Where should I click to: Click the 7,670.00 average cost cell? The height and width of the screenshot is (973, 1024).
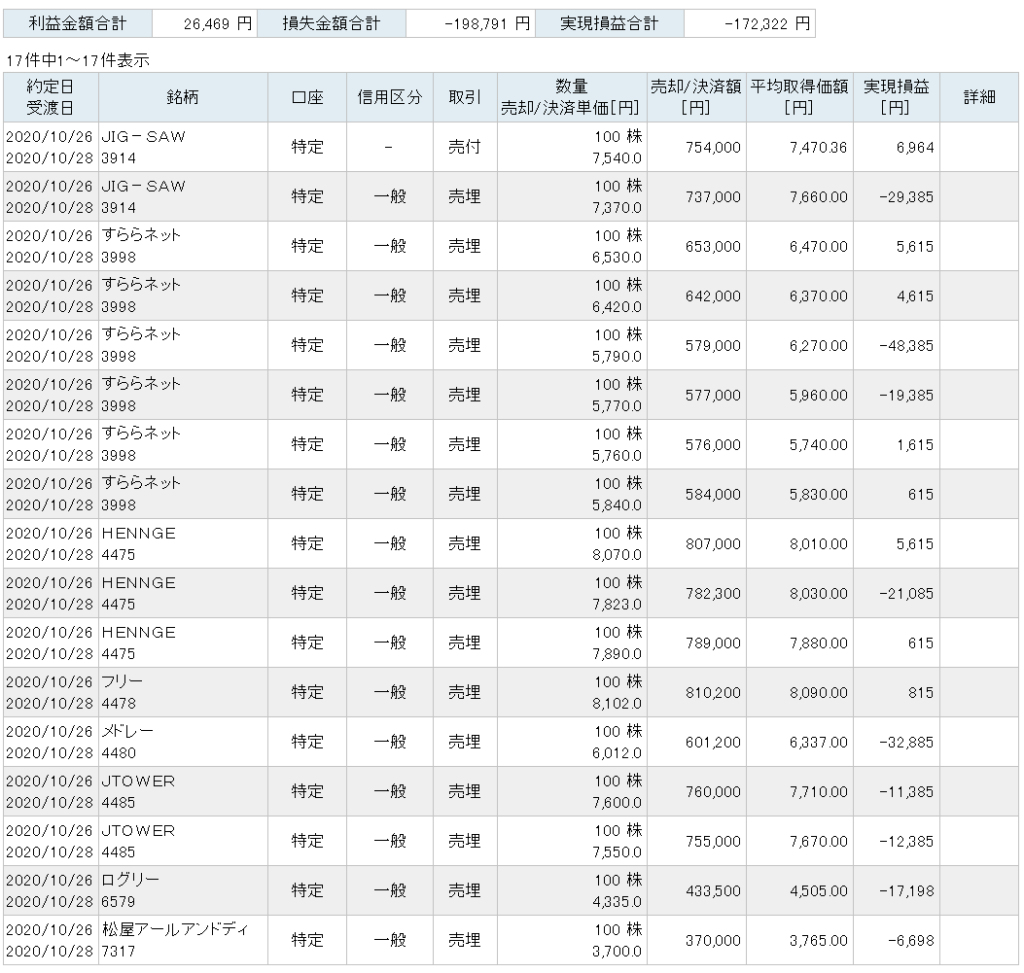coord(799,842)
